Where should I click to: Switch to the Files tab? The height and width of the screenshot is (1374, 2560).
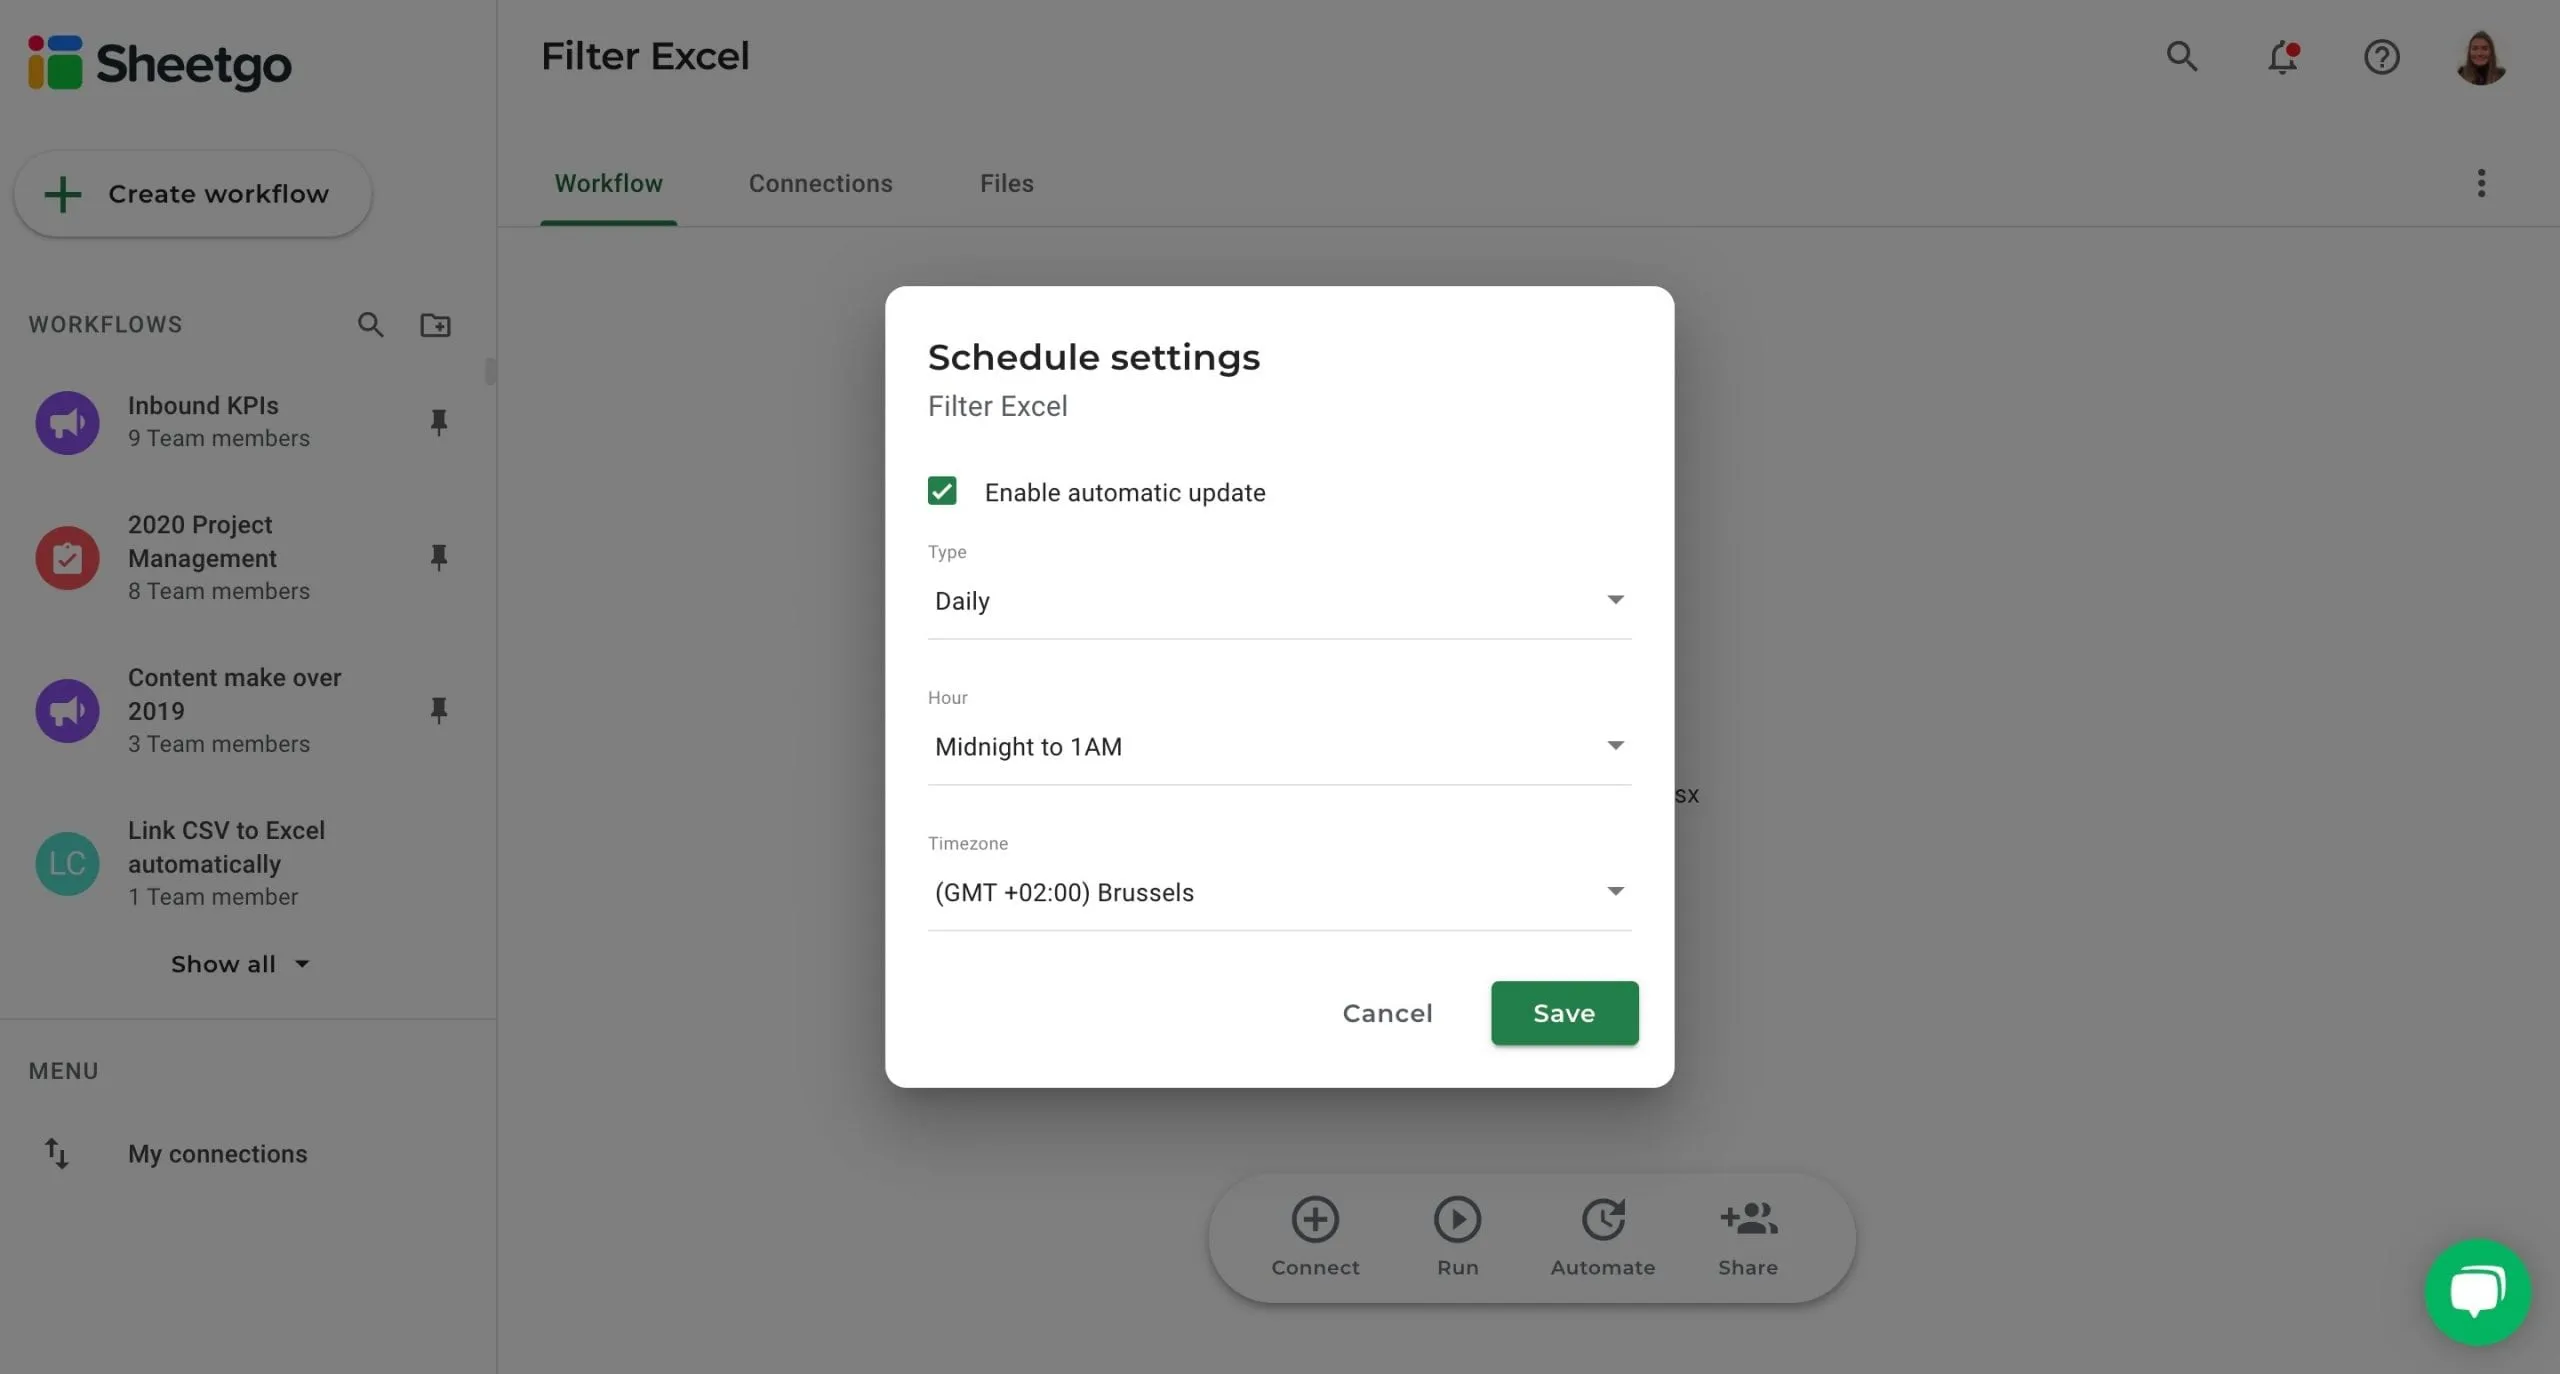click(x=1006, y=184)
